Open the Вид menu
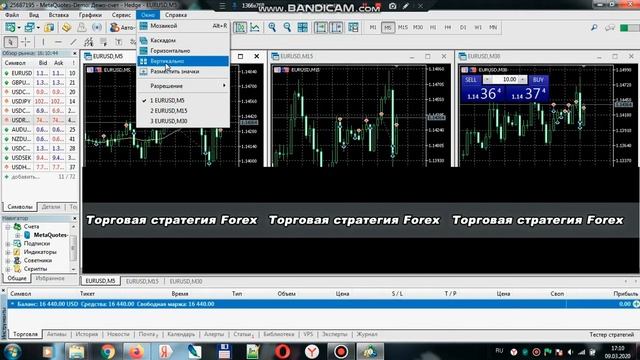 click(34, 15)
